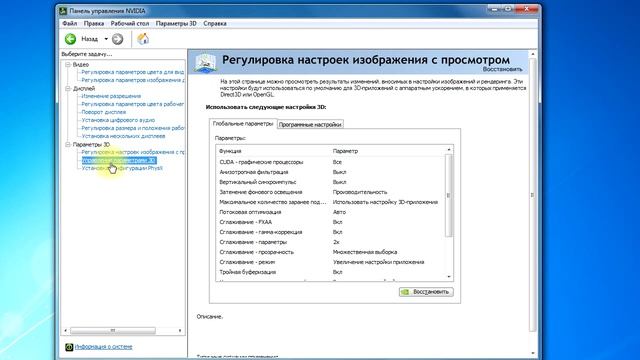640x360 pixels.
Task: Select the Сглаживание - FXAA row
Action: (331, 222)
